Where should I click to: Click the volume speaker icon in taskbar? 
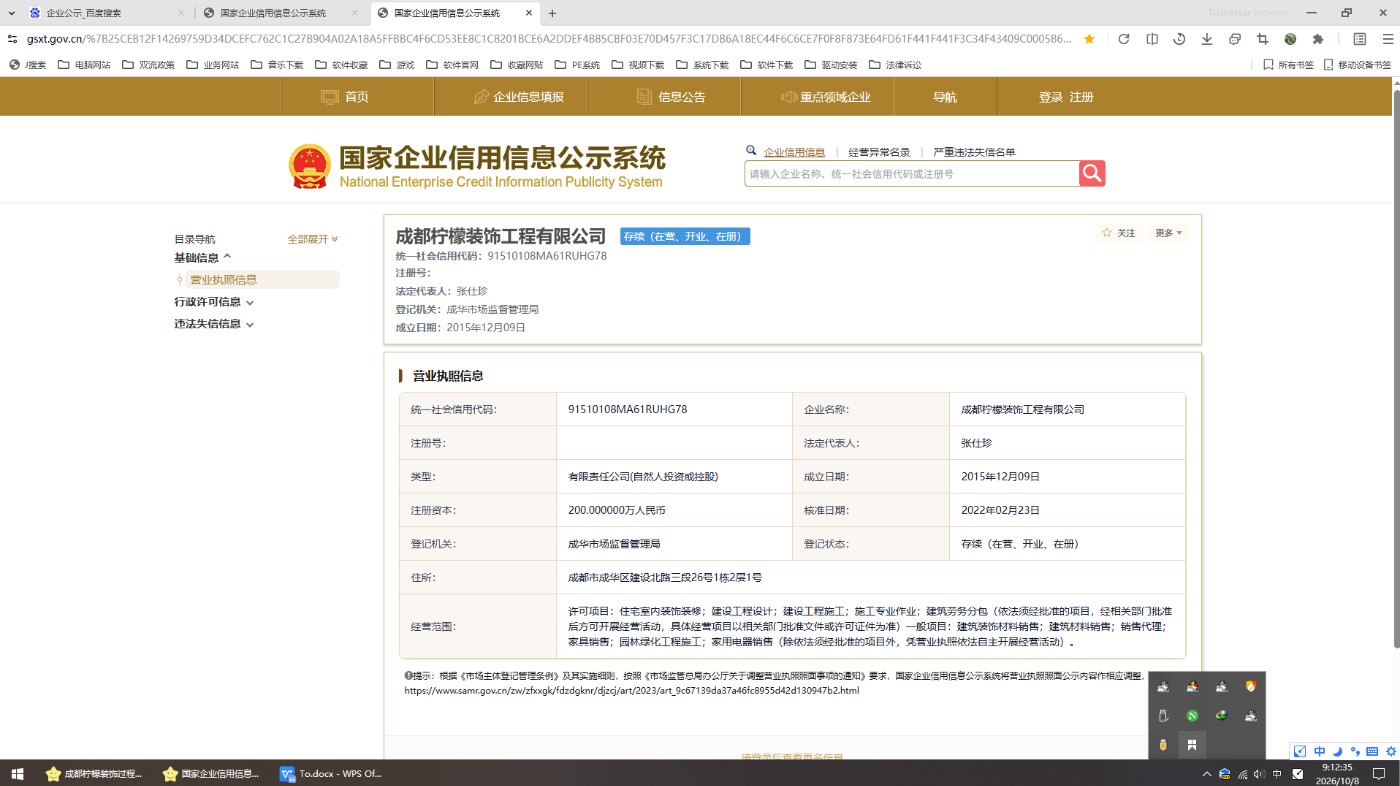point(1258,774)
